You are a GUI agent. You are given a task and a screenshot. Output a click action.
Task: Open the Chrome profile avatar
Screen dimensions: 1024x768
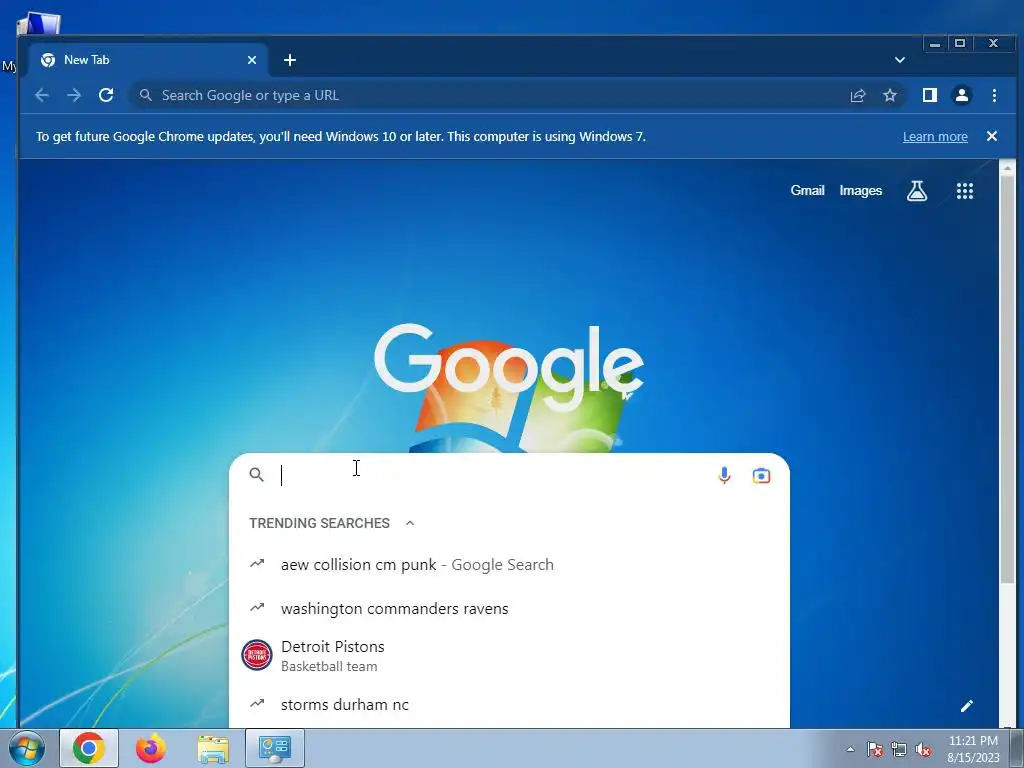point(961,95)
